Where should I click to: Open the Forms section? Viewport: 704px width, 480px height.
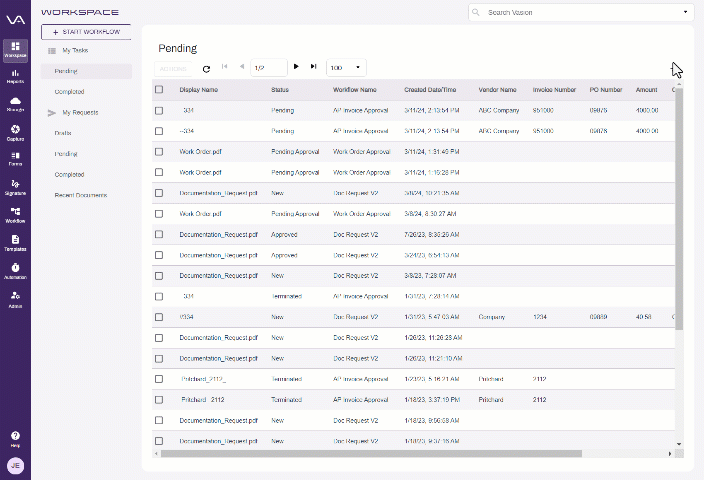(15, 159)
